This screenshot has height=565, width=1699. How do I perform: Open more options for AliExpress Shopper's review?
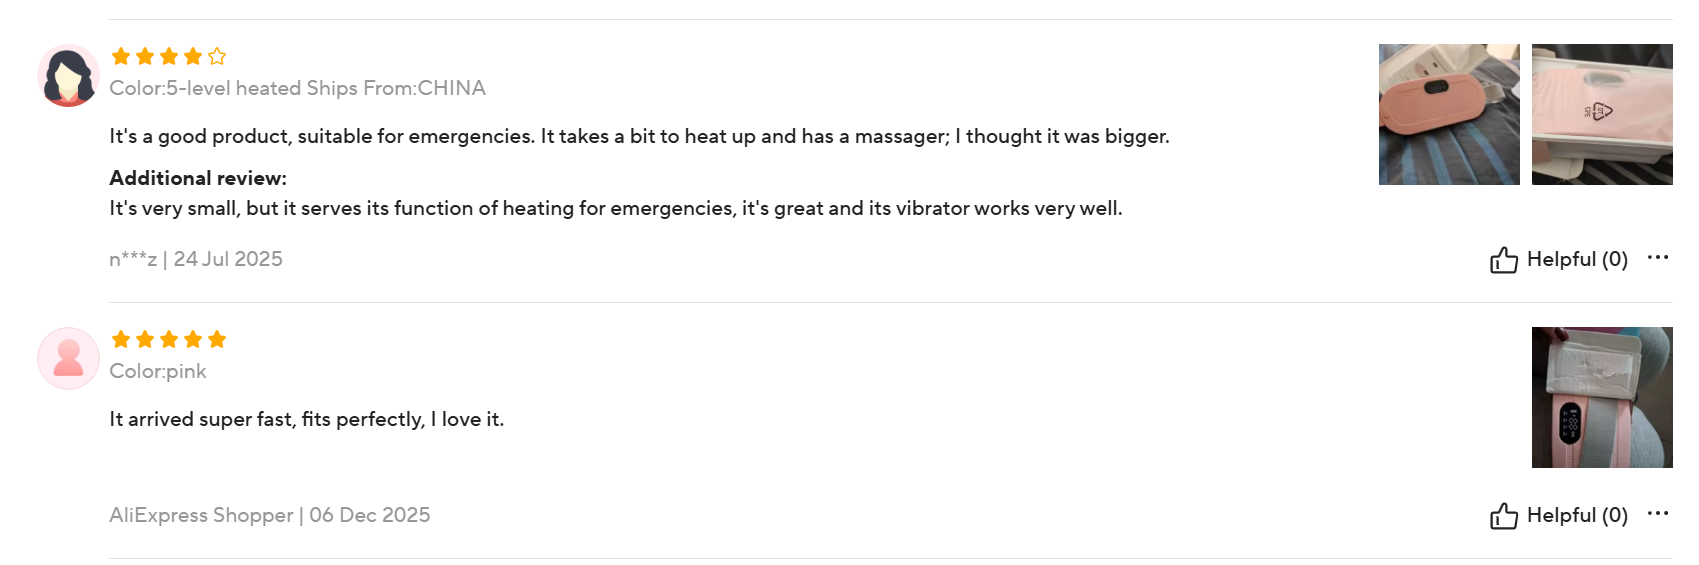pos(1657,514)
